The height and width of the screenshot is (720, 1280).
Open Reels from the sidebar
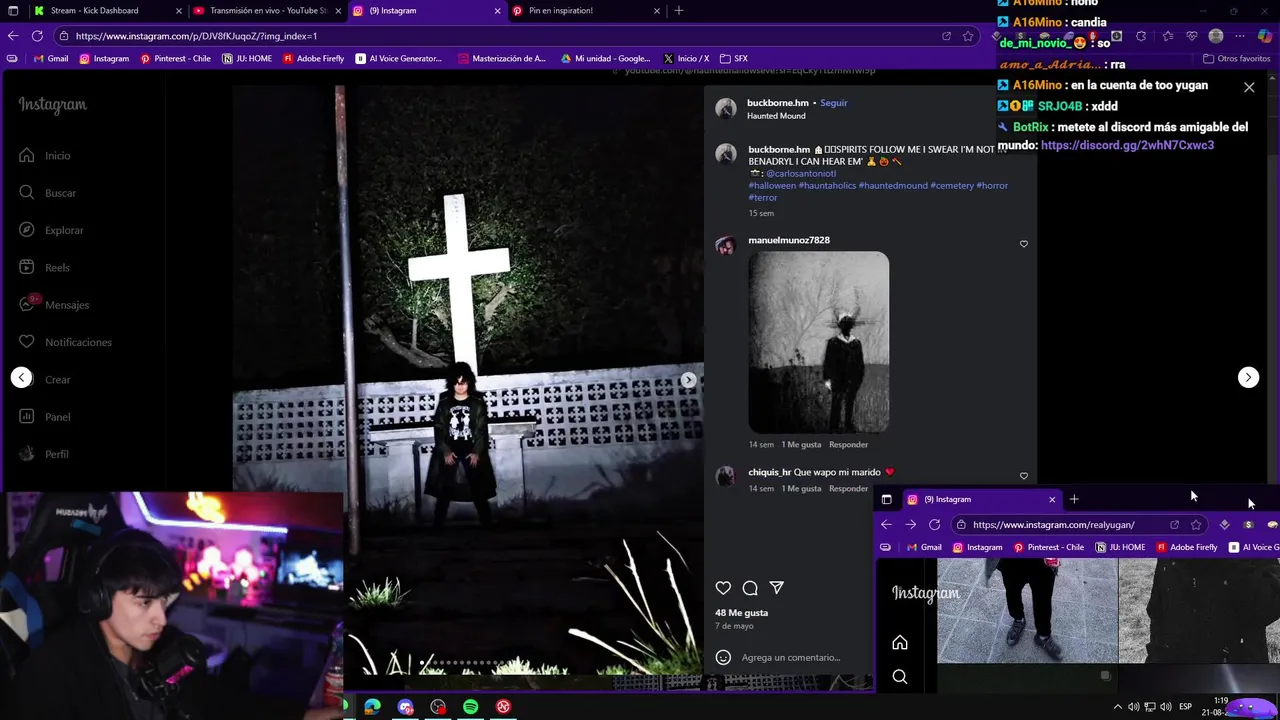(45, 268)
